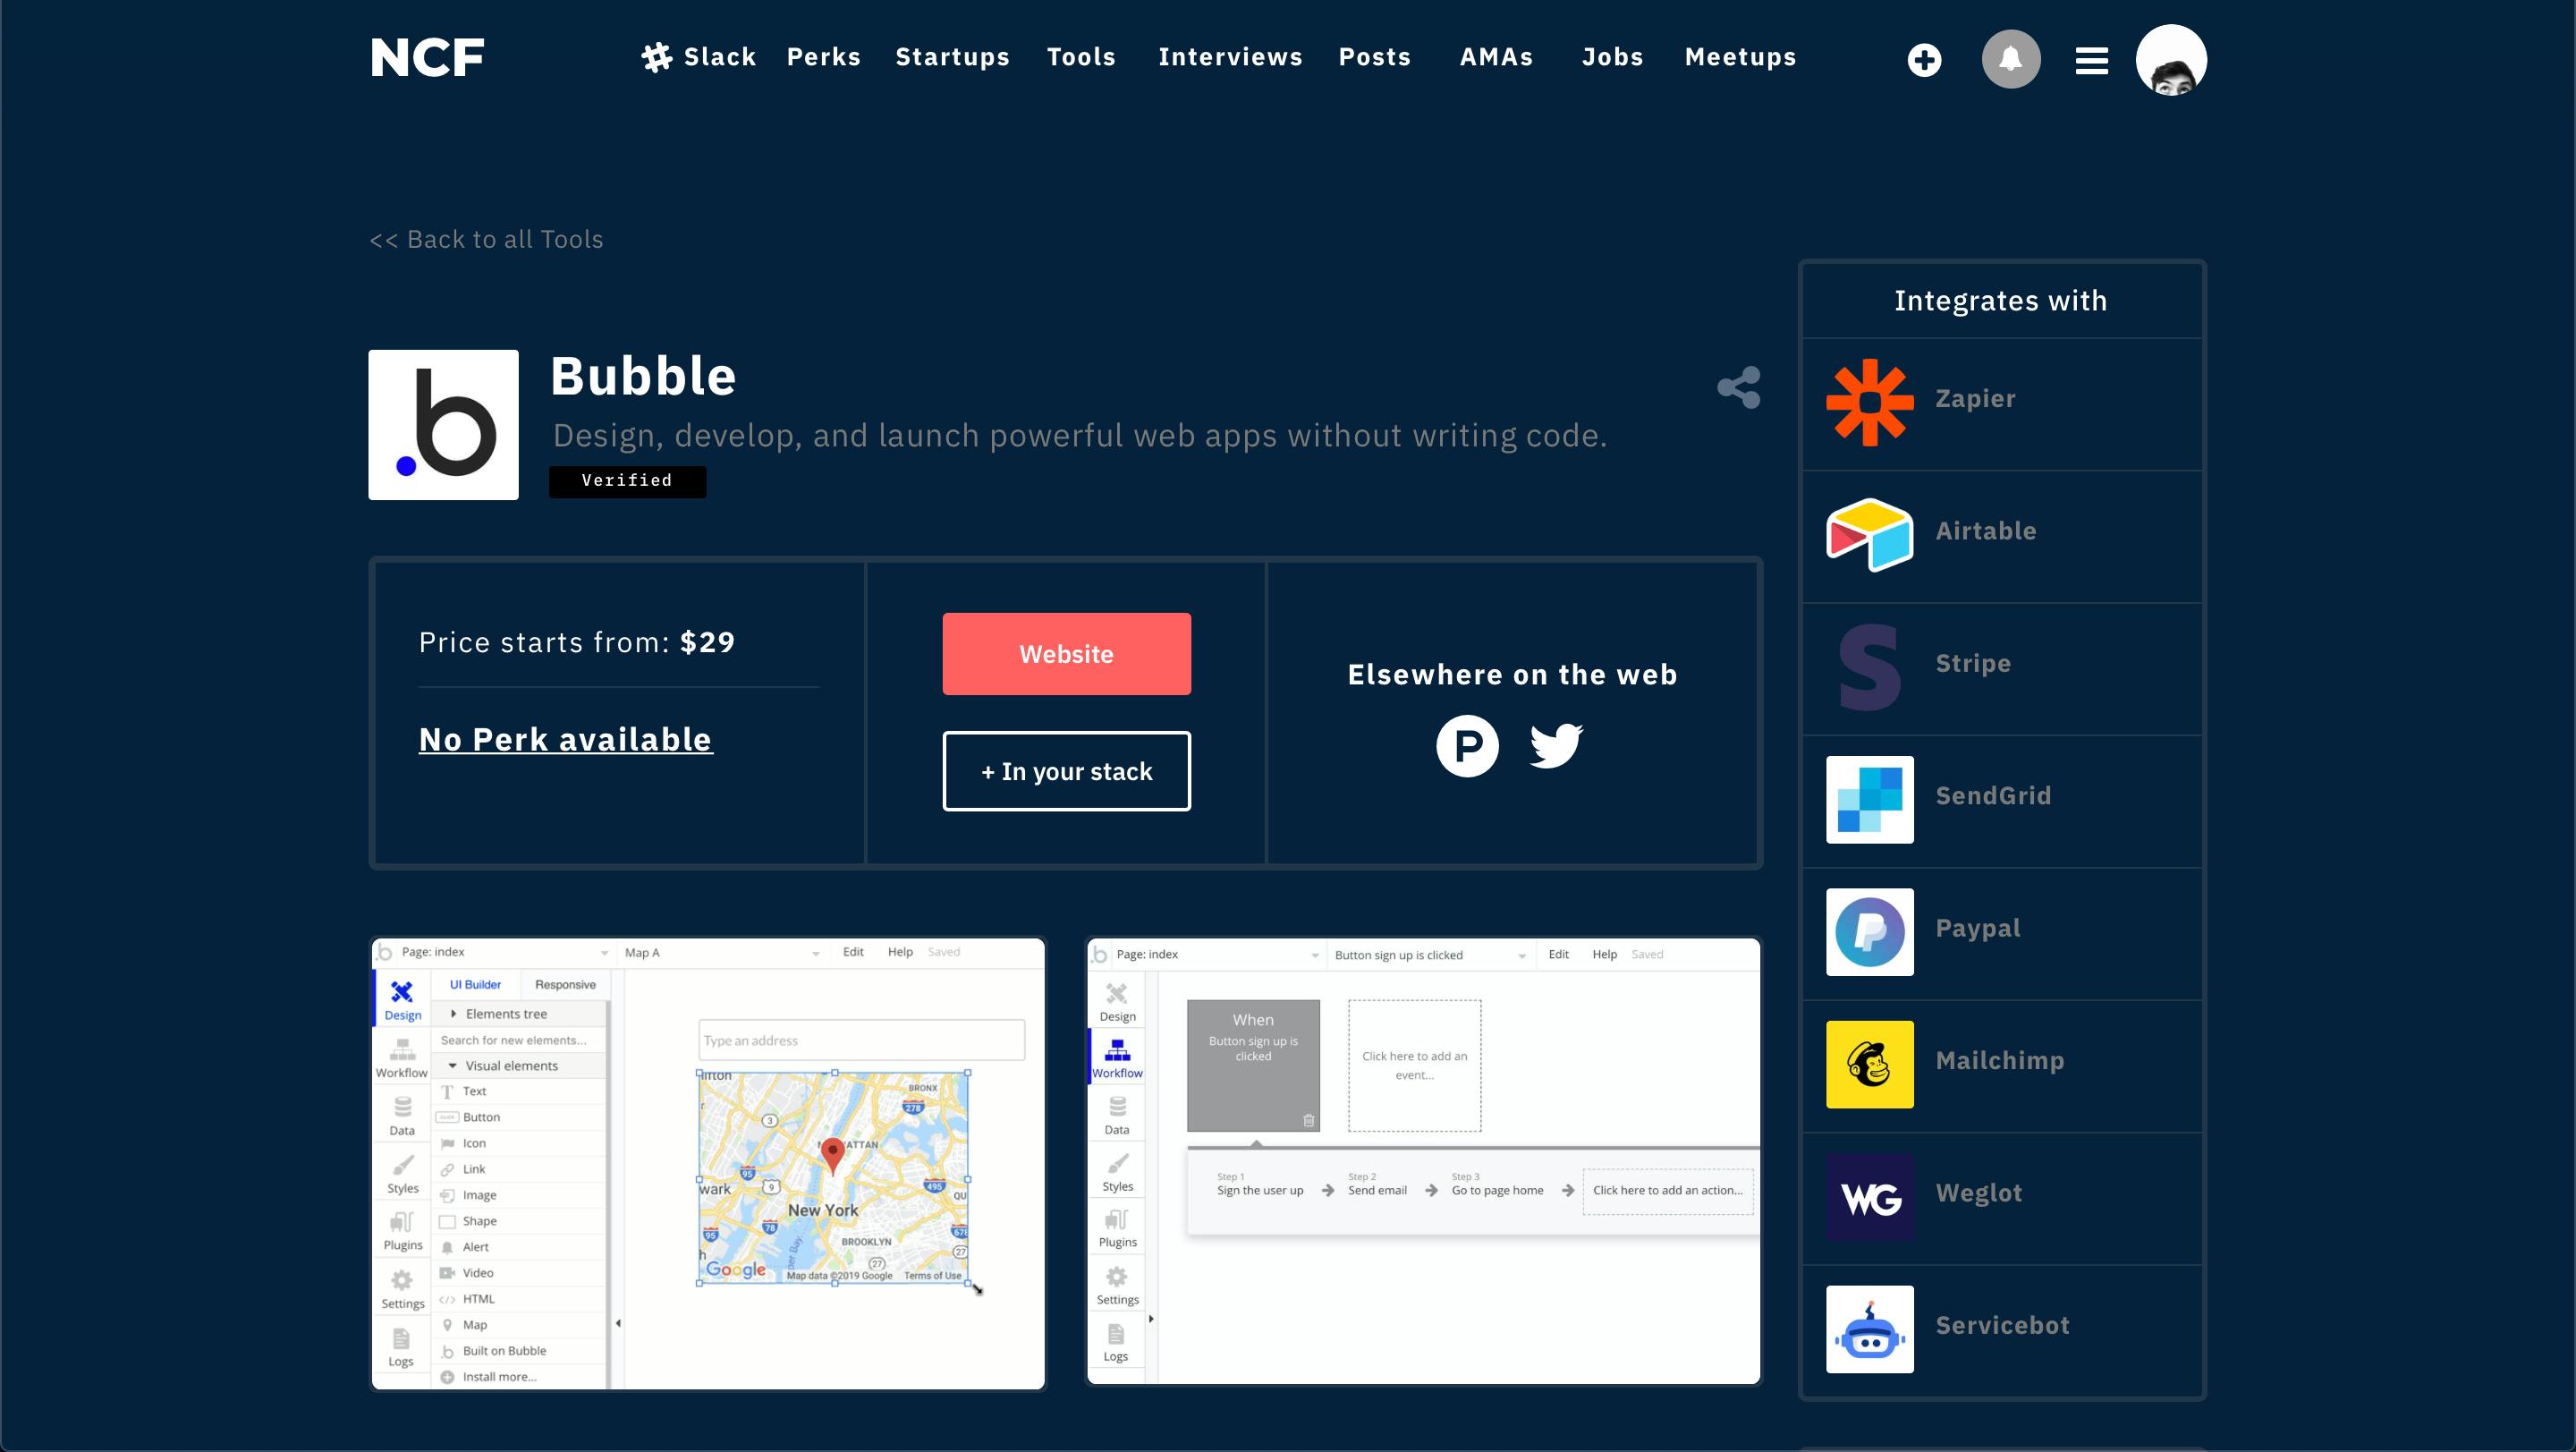Visit the Bubble Website button
The image size is (2576, 1452).
click(1067, 654)
